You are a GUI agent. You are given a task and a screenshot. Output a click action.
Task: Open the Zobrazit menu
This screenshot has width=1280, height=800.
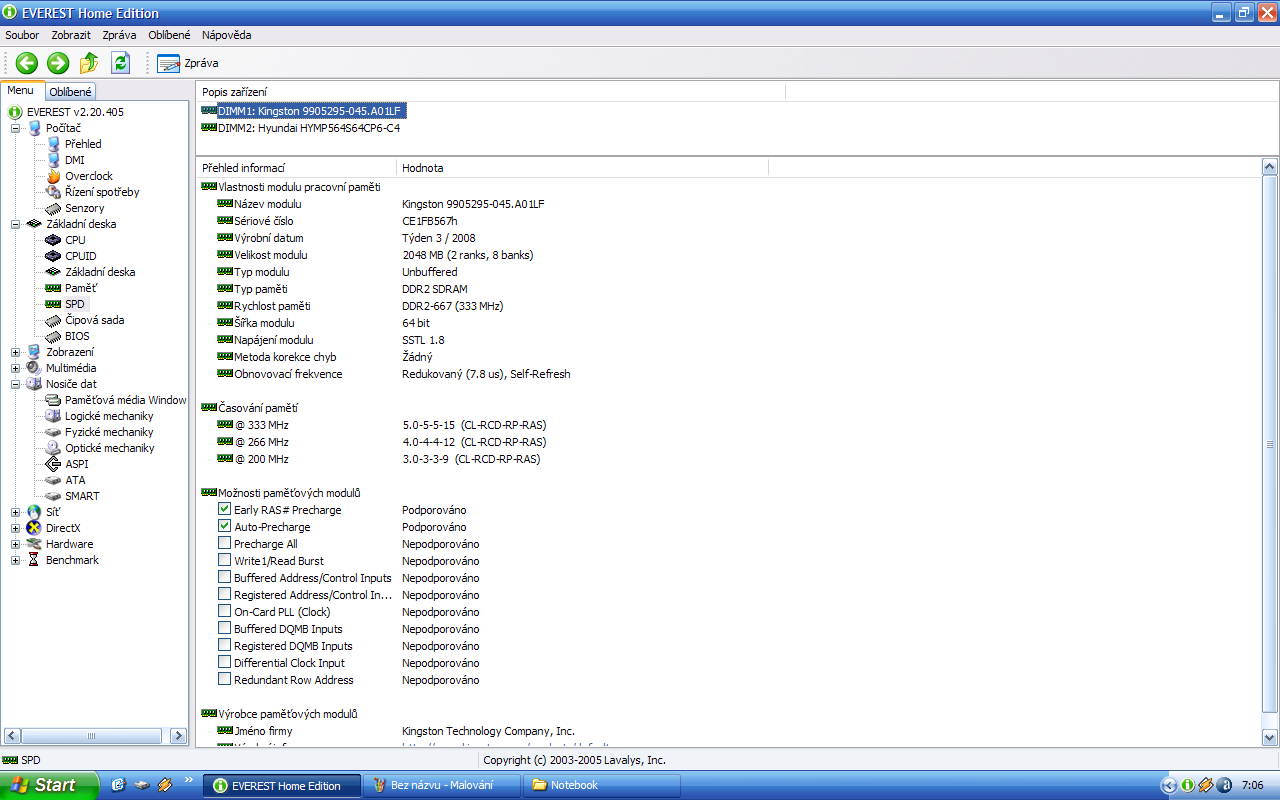71,35
